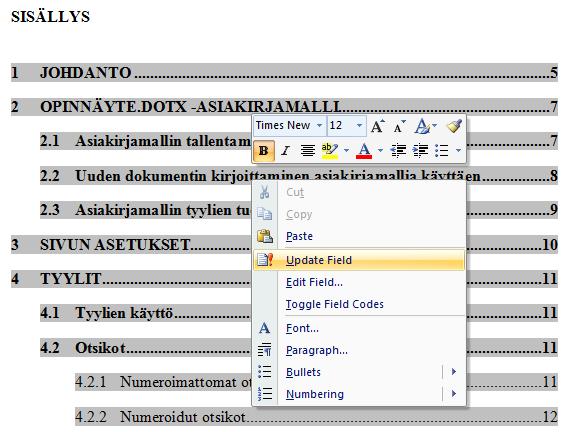Image resolution: width=574 pixels, height=432 pixels.
Task: Follow the OPINNÄYTE.DOTX -ASIAKIRJAMALLI entry
Action: pyautogui.click(x=284, y=107)
